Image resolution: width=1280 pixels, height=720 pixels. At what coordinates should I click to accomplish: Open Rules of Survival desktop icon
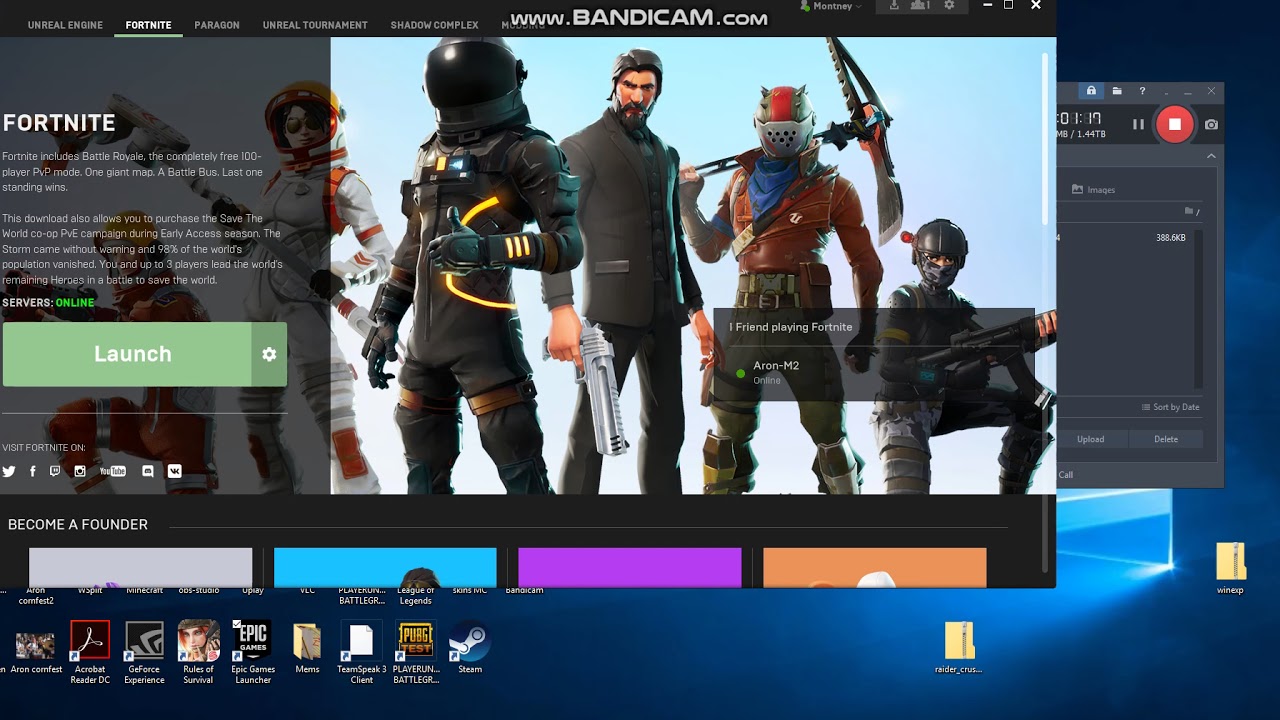tap(198, 653)
